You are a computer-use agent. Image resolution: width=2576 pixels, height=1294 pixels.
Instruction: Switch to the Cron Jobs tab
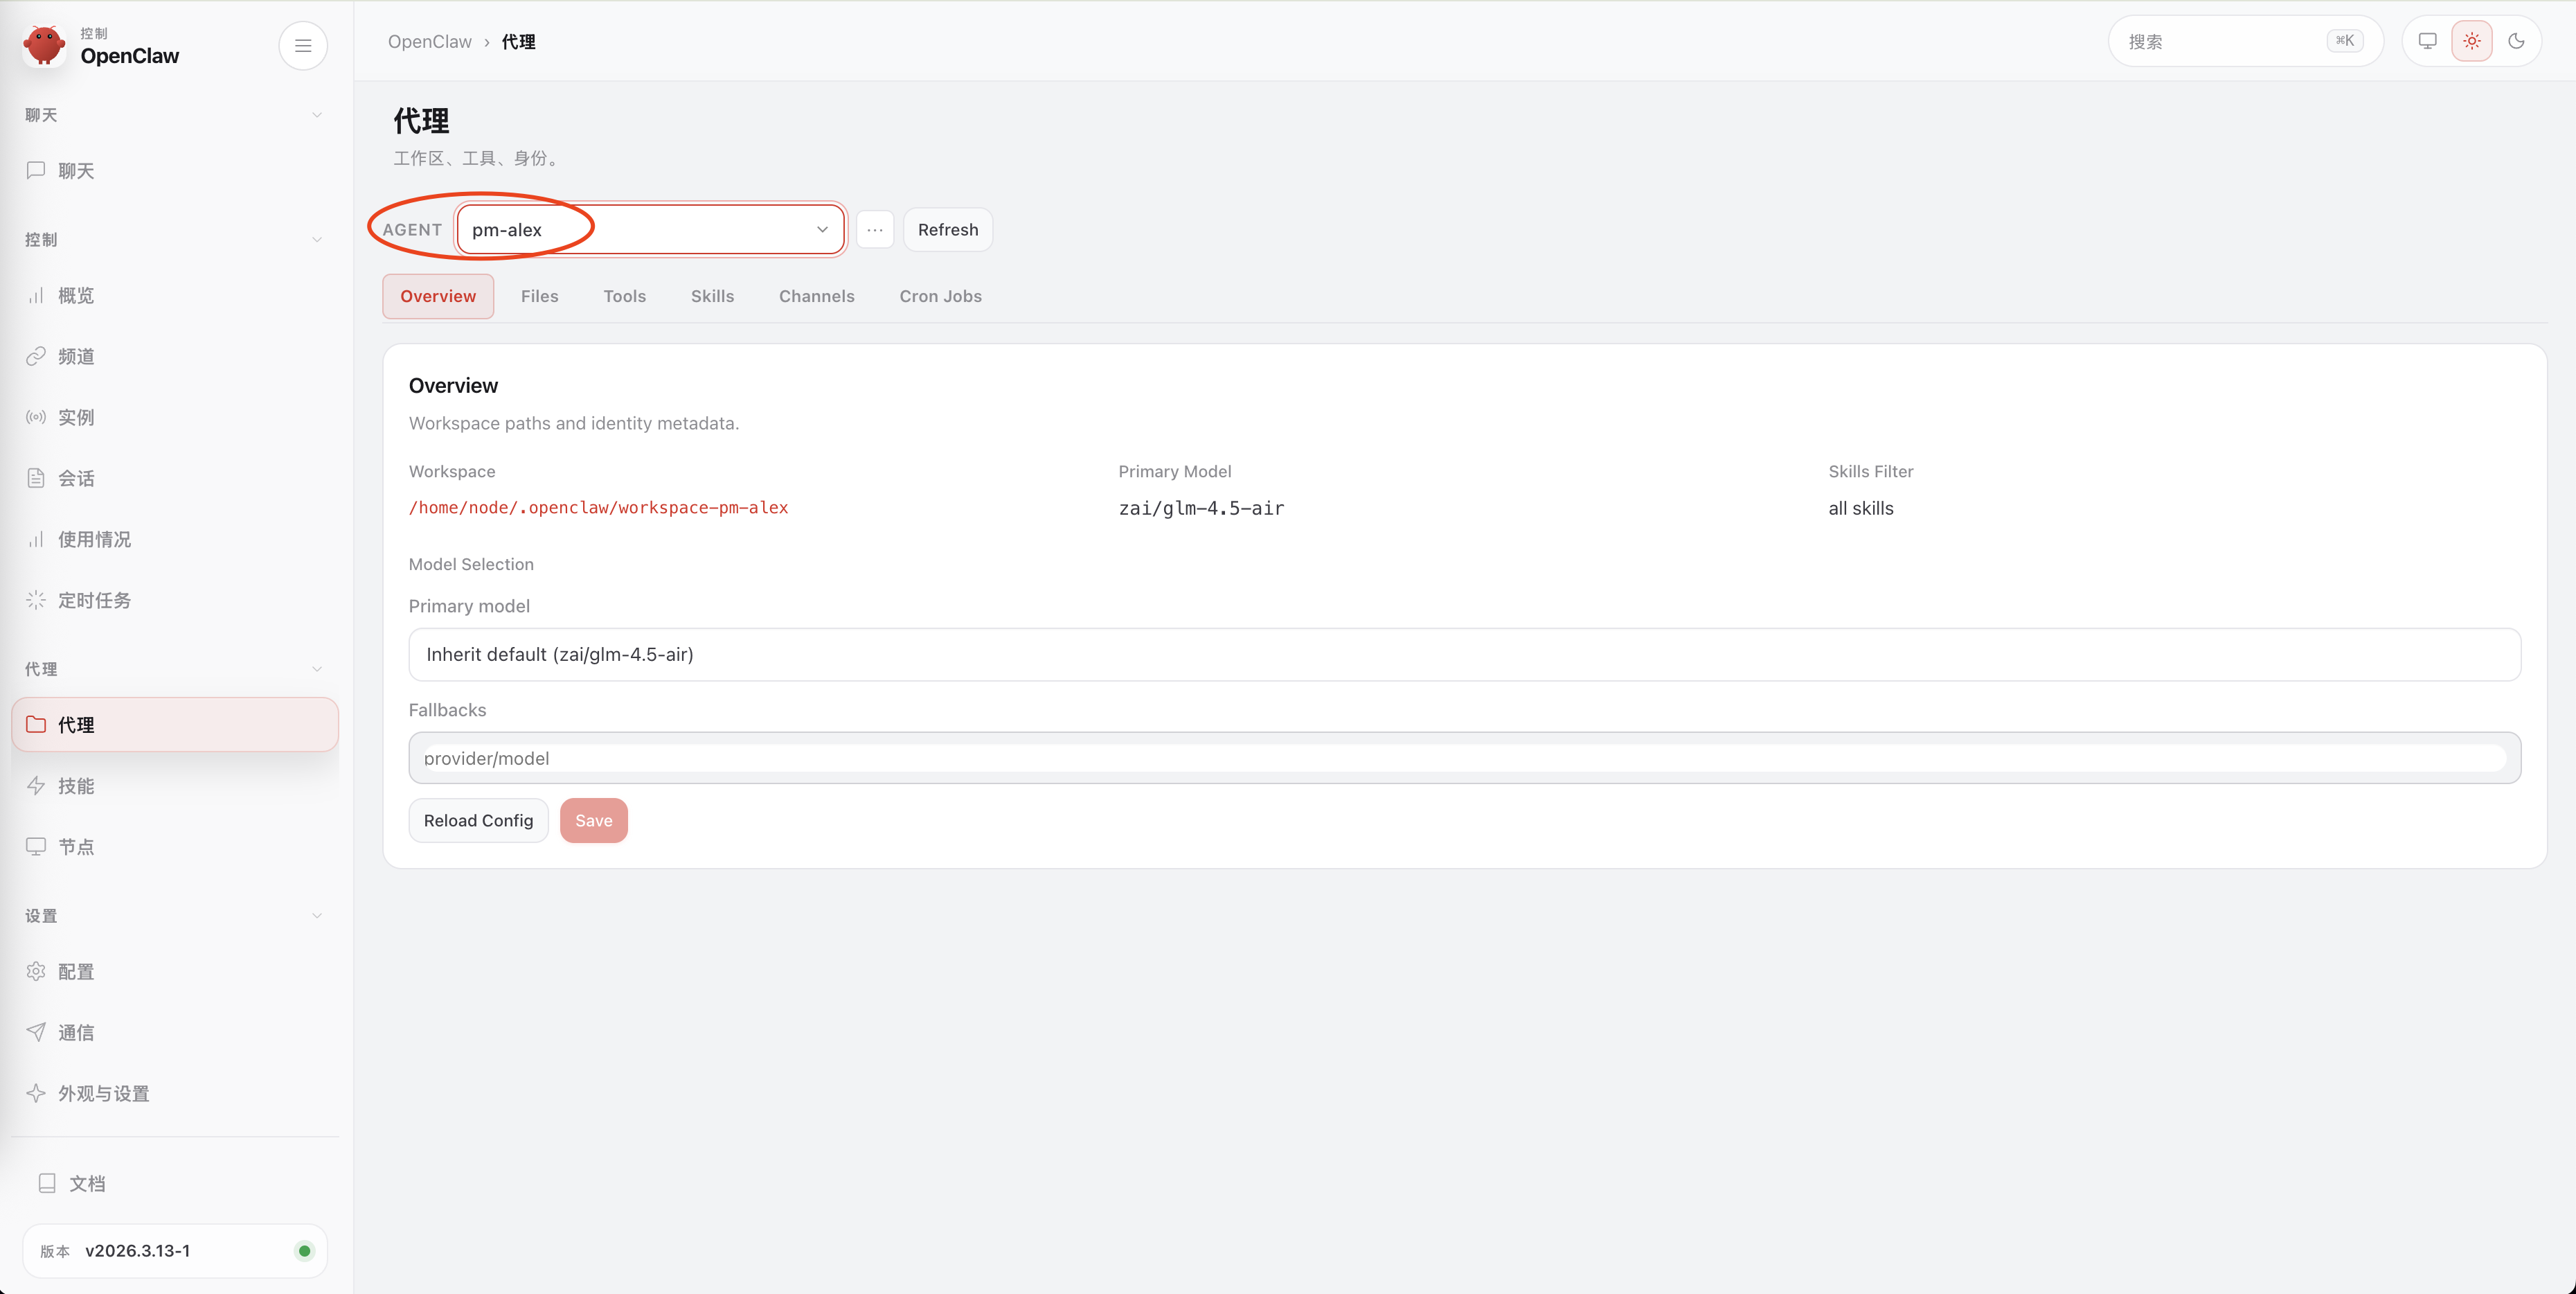point(940,296)
